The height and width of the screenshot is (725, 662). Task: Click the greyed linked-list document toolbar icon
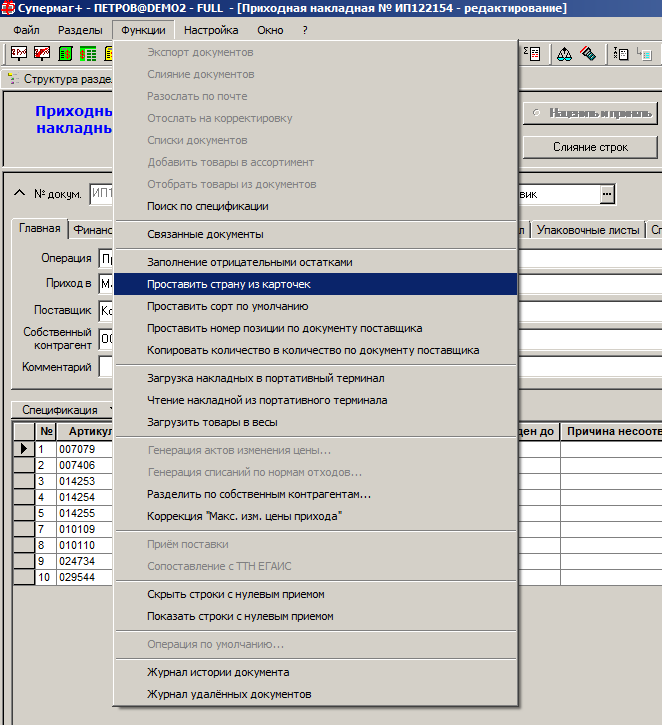coord(644,54)
